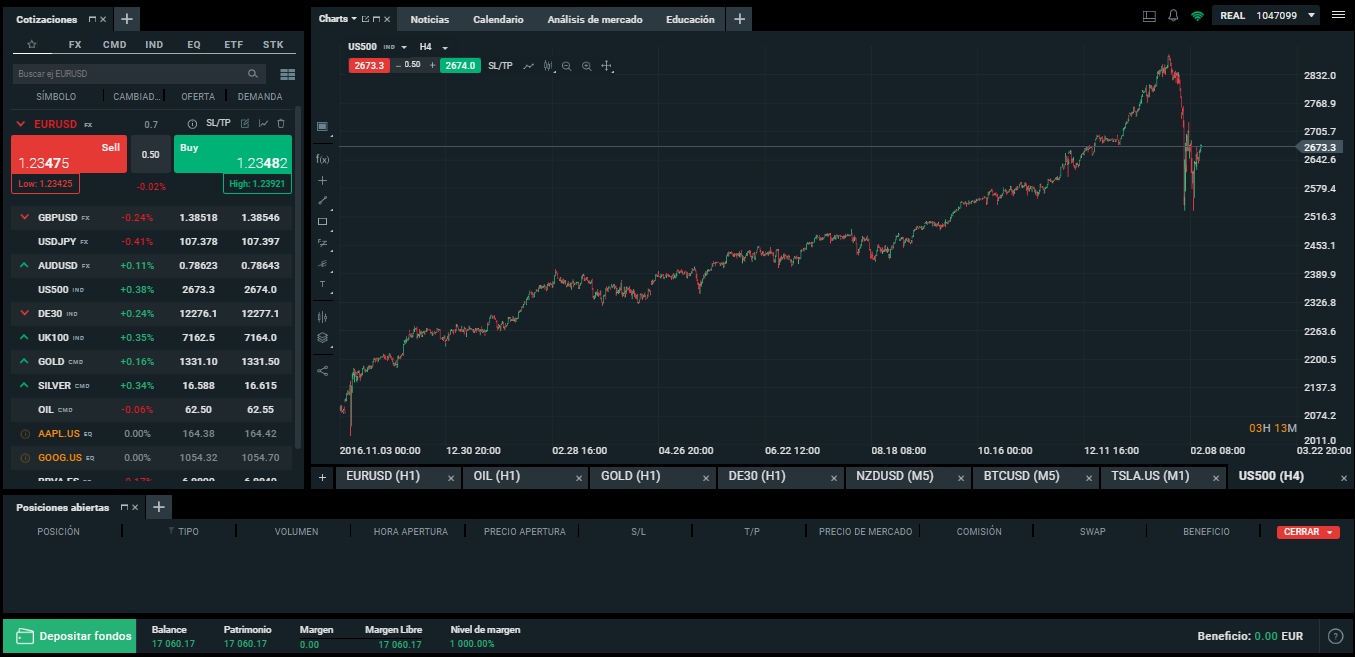Toggle SL/TP for EURUSD quote

click(x=218, y=124)
